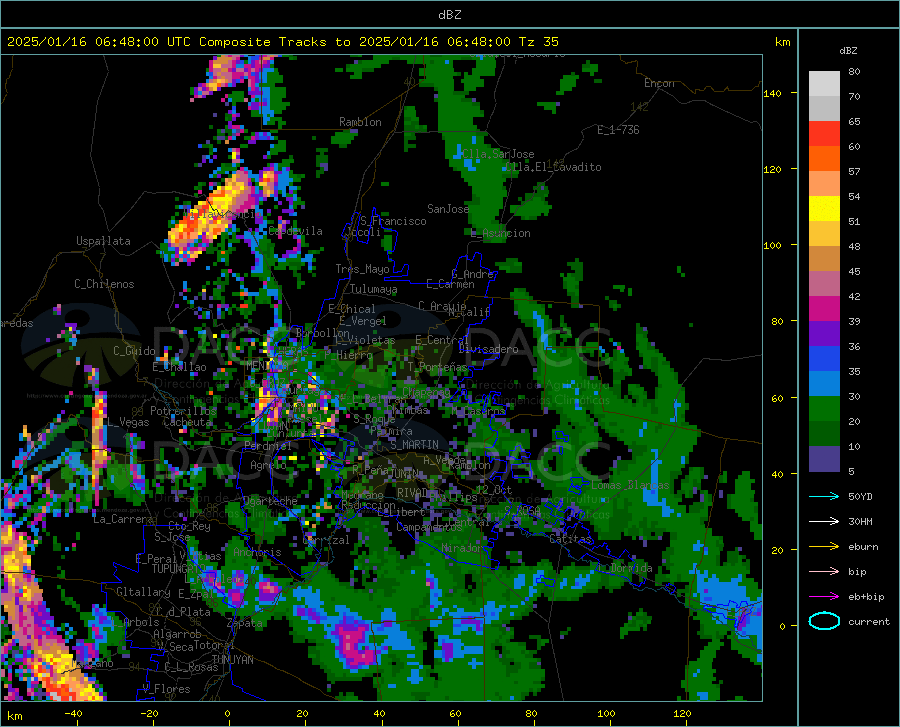The width and height of the screenshot is (900, 727).
Task: Click the 'S_Francisco' map label
Action: click(x=393, y=221)
